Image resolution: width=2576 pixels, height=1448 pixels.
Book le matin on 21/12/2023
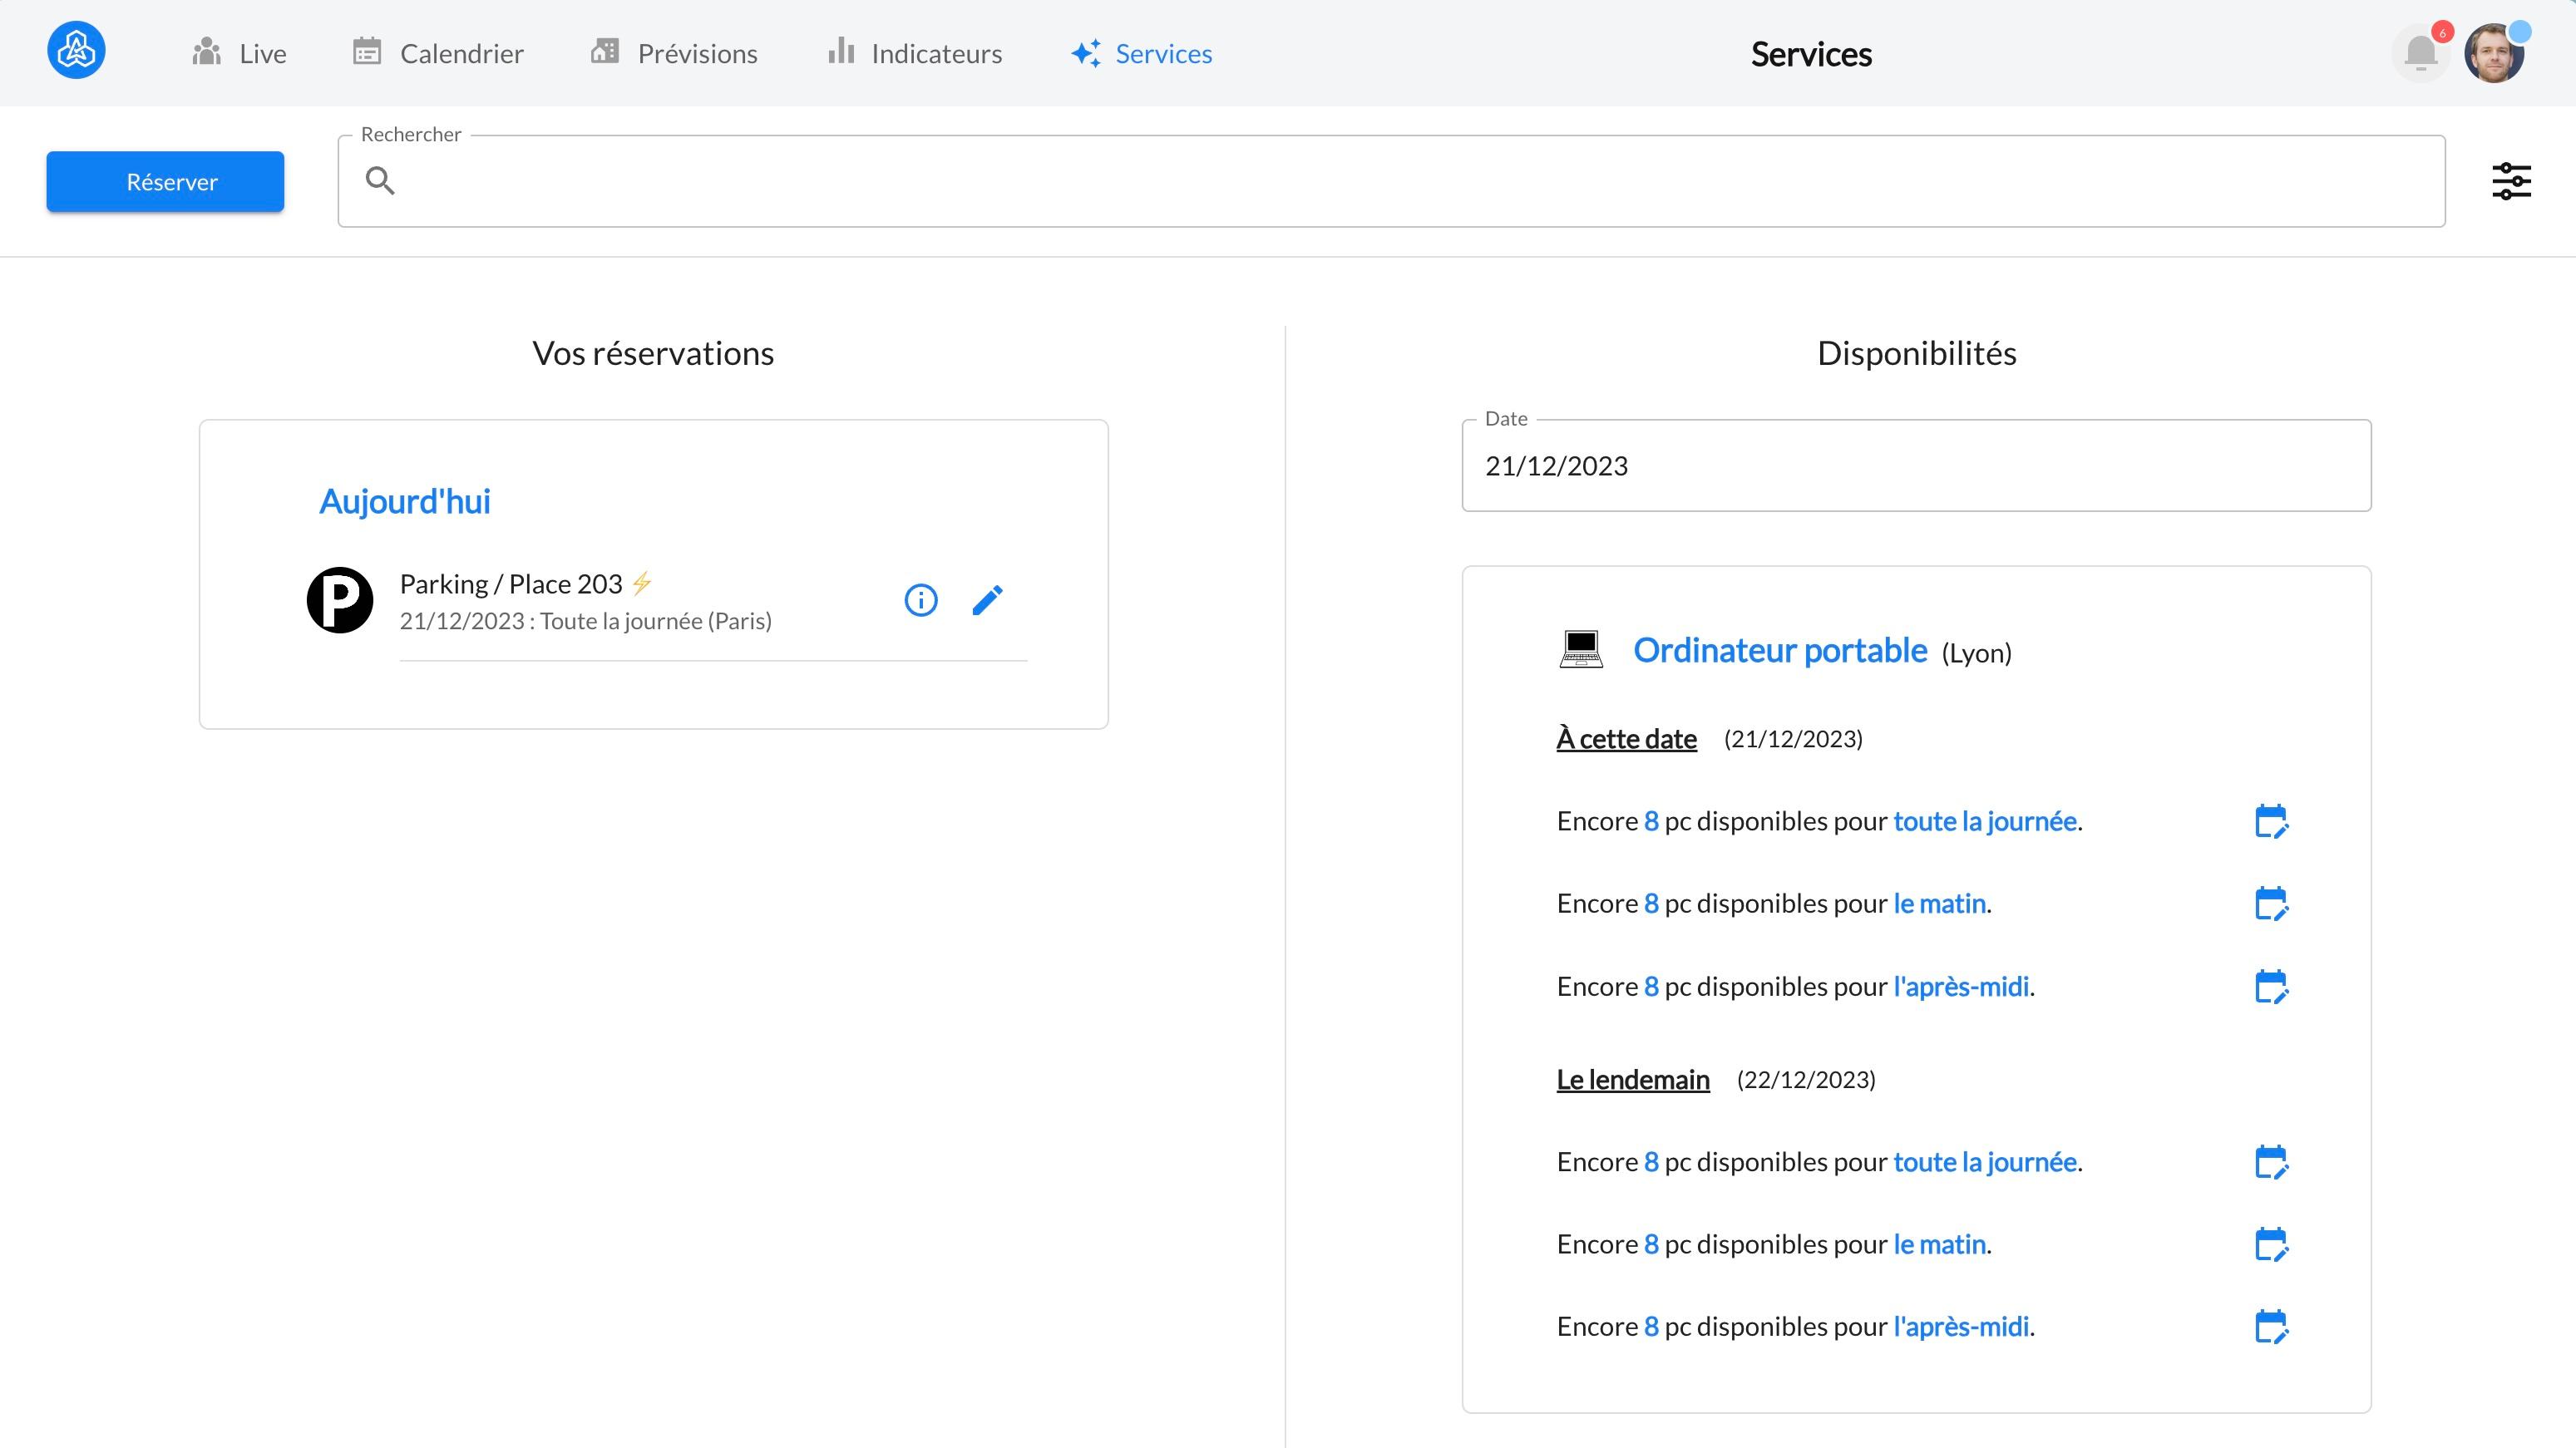pos(2271,903)
